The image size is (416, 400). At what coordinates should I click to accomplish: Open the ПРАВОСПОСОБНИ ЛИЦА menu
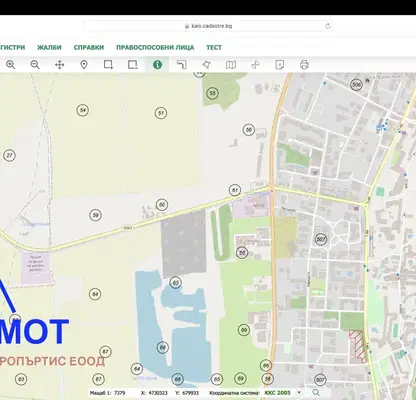pyautogui.click(x=155, y=47)
